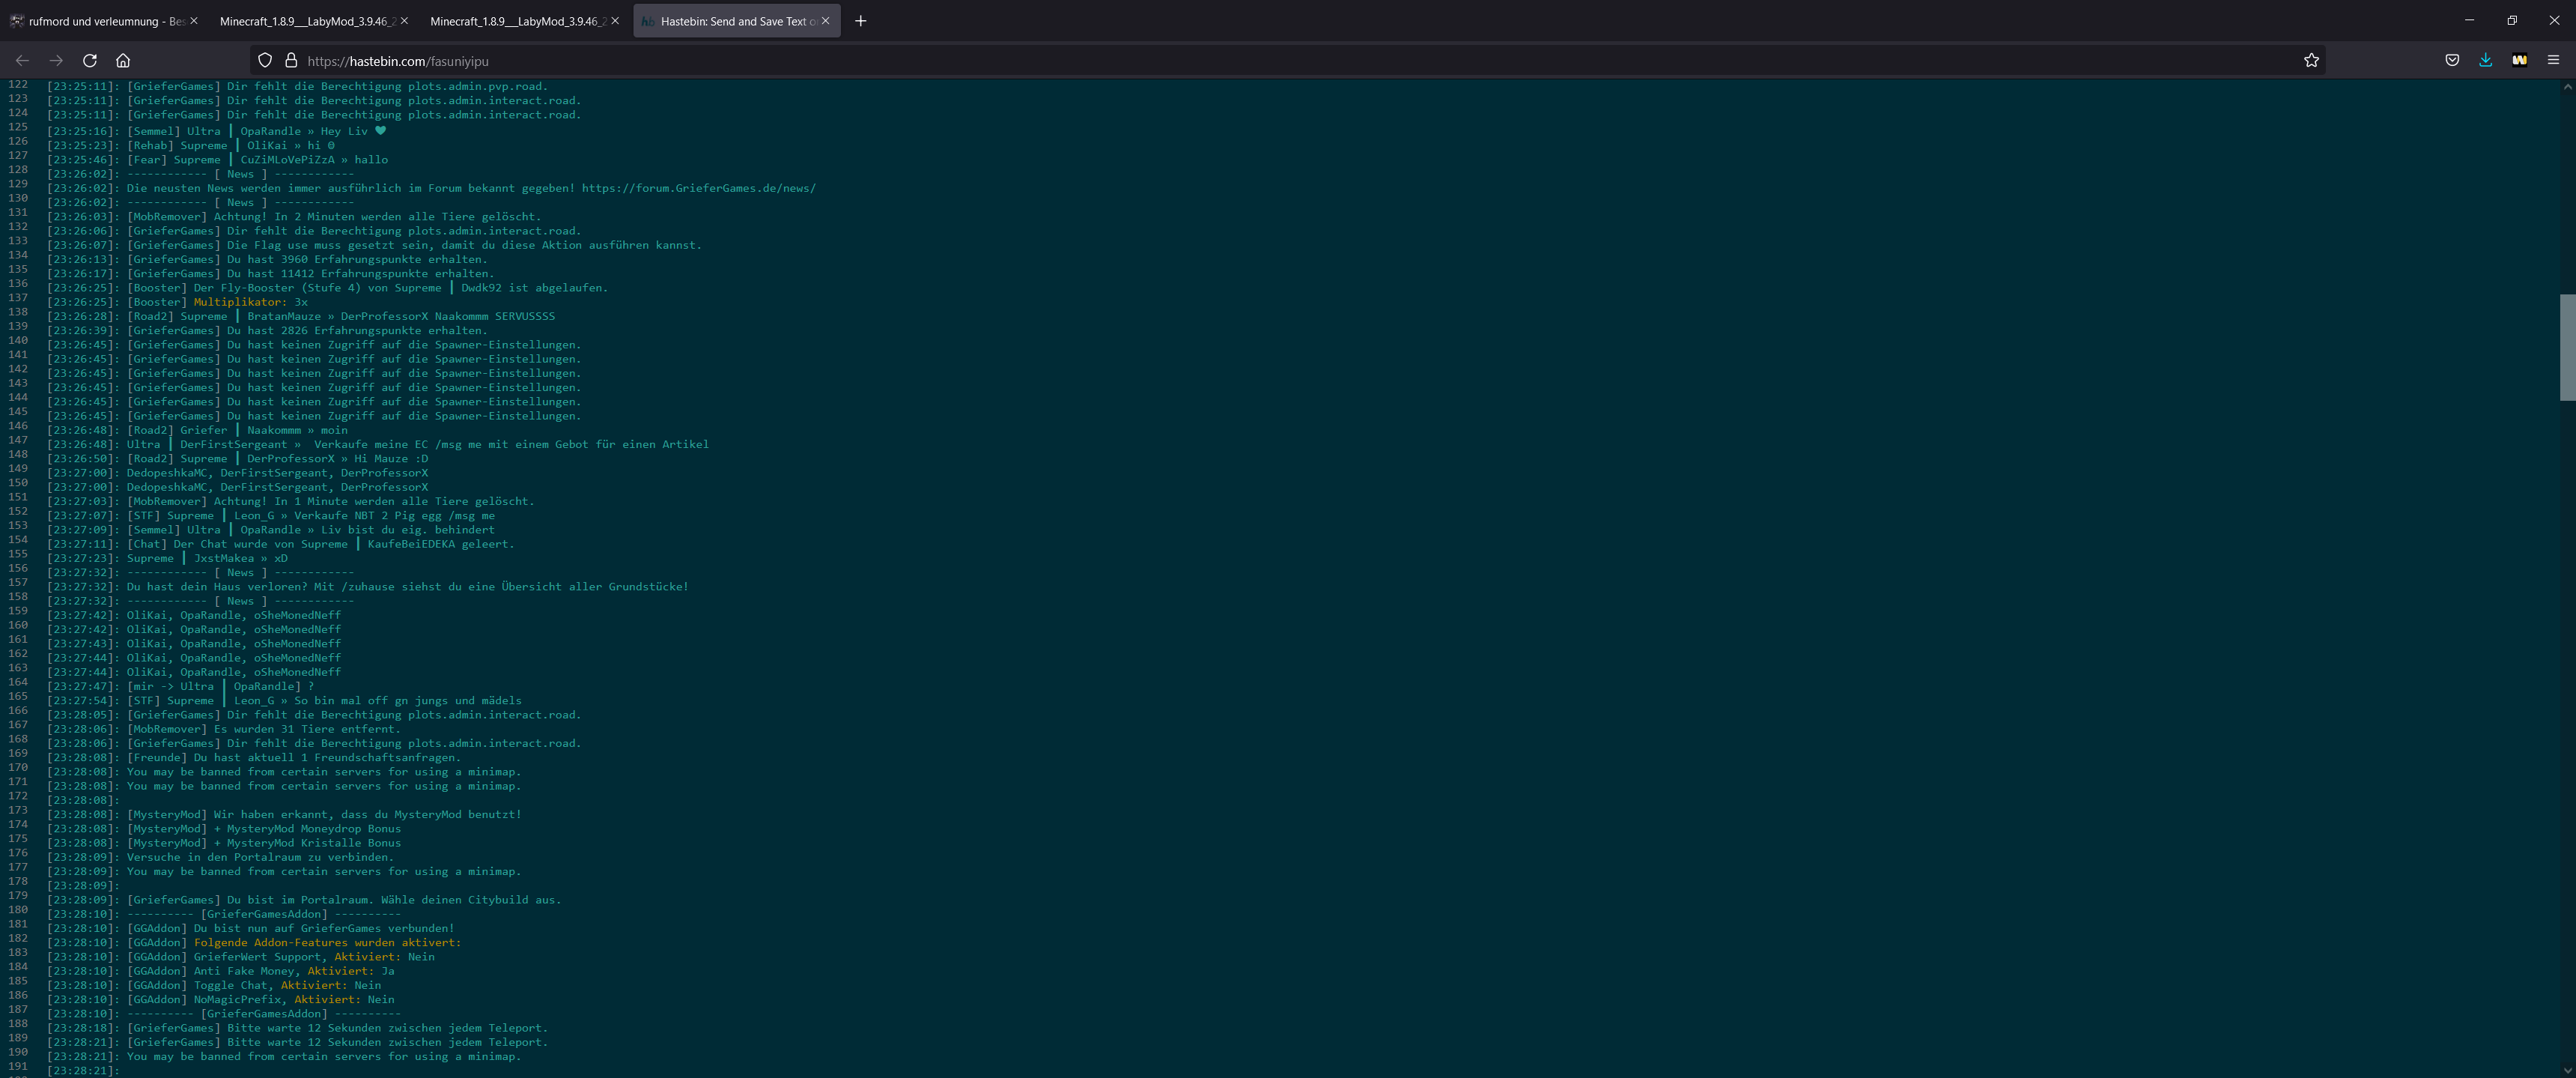This screenshot has width=2576, height=1078.
Task: Go forward to the next page
Action: click(56, 60)
